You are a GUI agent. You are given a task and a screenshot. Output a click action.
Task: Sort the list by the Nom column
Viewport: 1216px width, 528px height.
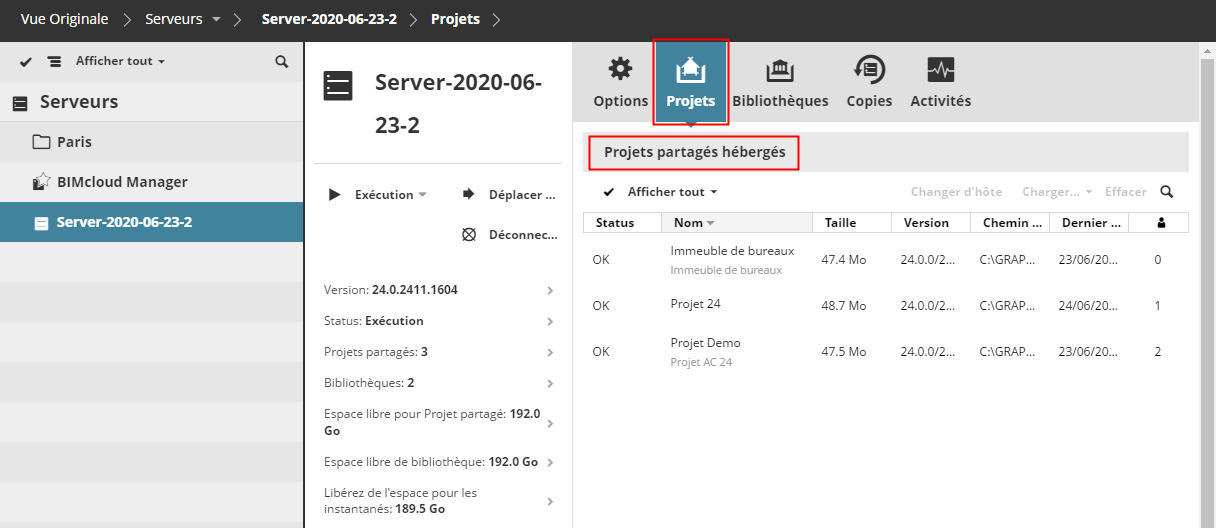coord(689,223)
